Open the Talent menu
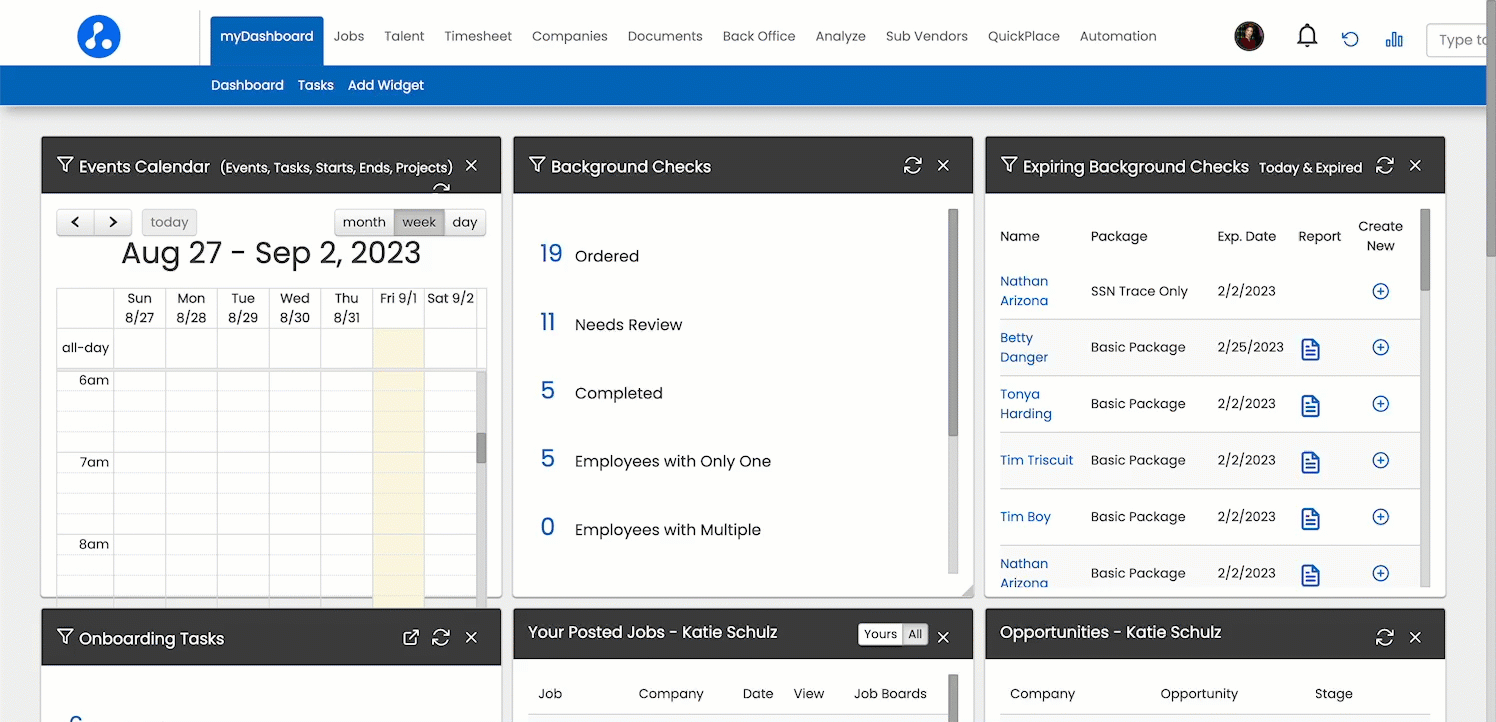1496x722 pixels. 404,36
